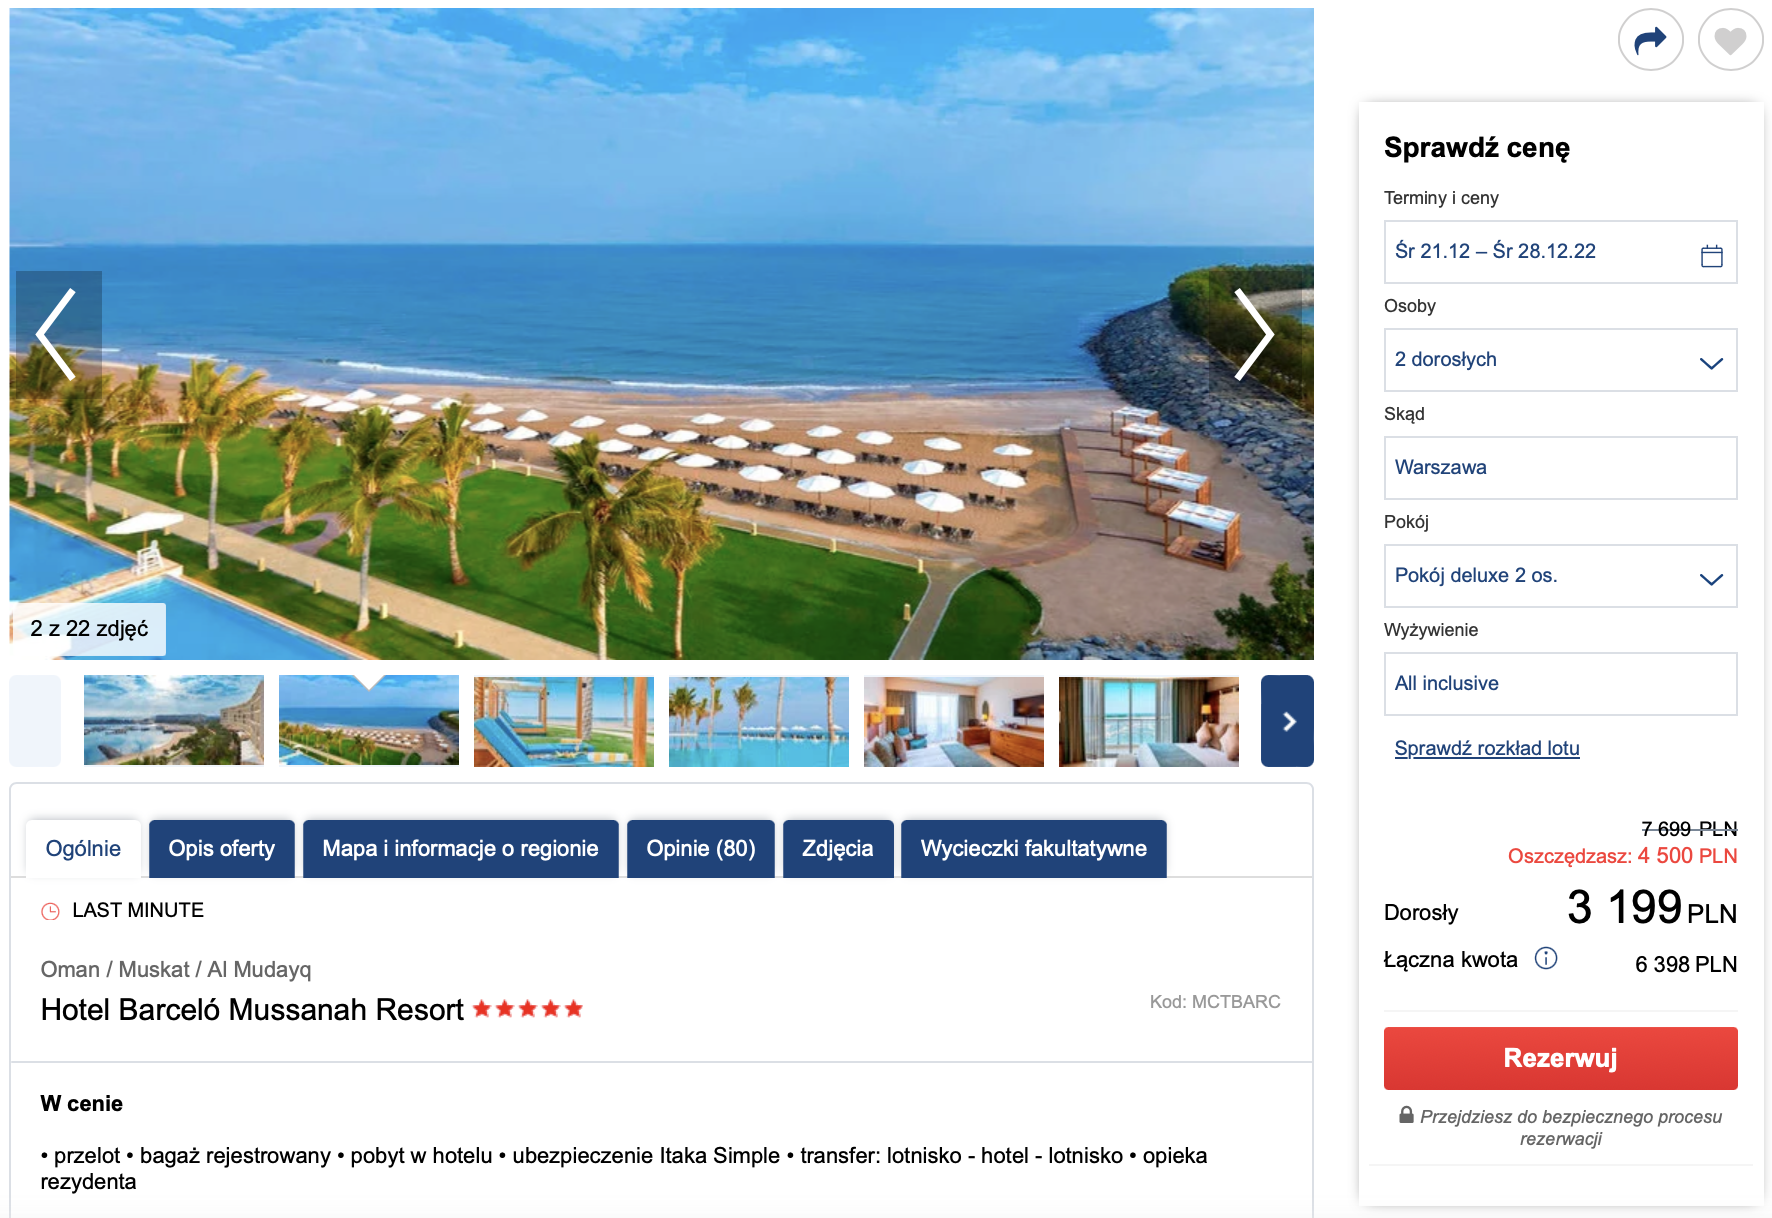This screenshot has height=1218, width=1772.
Task: Open the Śr 21.12 – Śr 28.12.22 date selector
Action: [x=1560, y=252]
